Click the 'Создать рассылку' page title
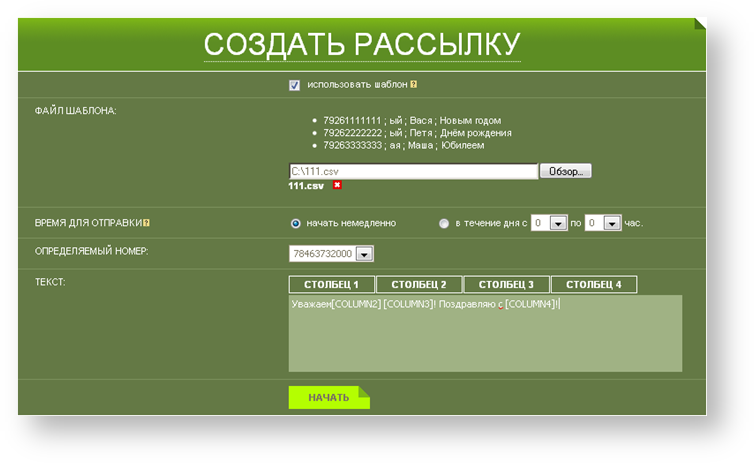 362,45
